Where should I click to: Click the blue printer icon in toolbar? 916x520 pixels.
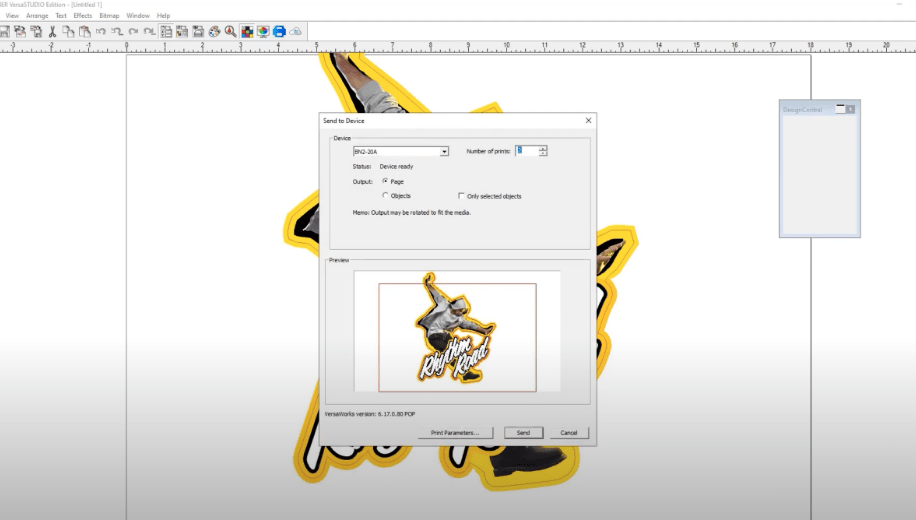(x=279, y=32)
